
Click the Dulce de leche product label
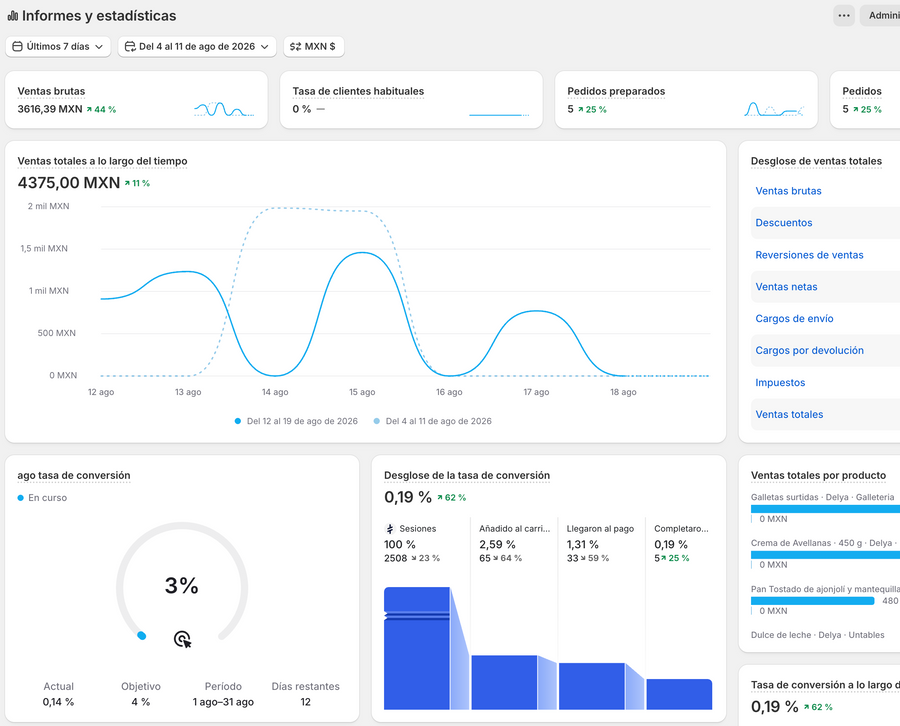[x=817, y=635]
